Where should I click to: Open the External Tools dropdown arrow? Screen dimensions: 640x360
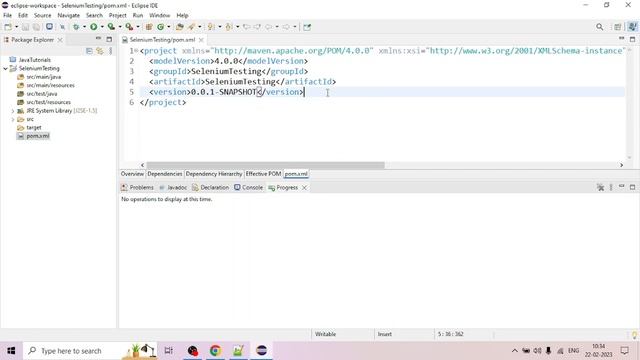[x=138, y=27]
